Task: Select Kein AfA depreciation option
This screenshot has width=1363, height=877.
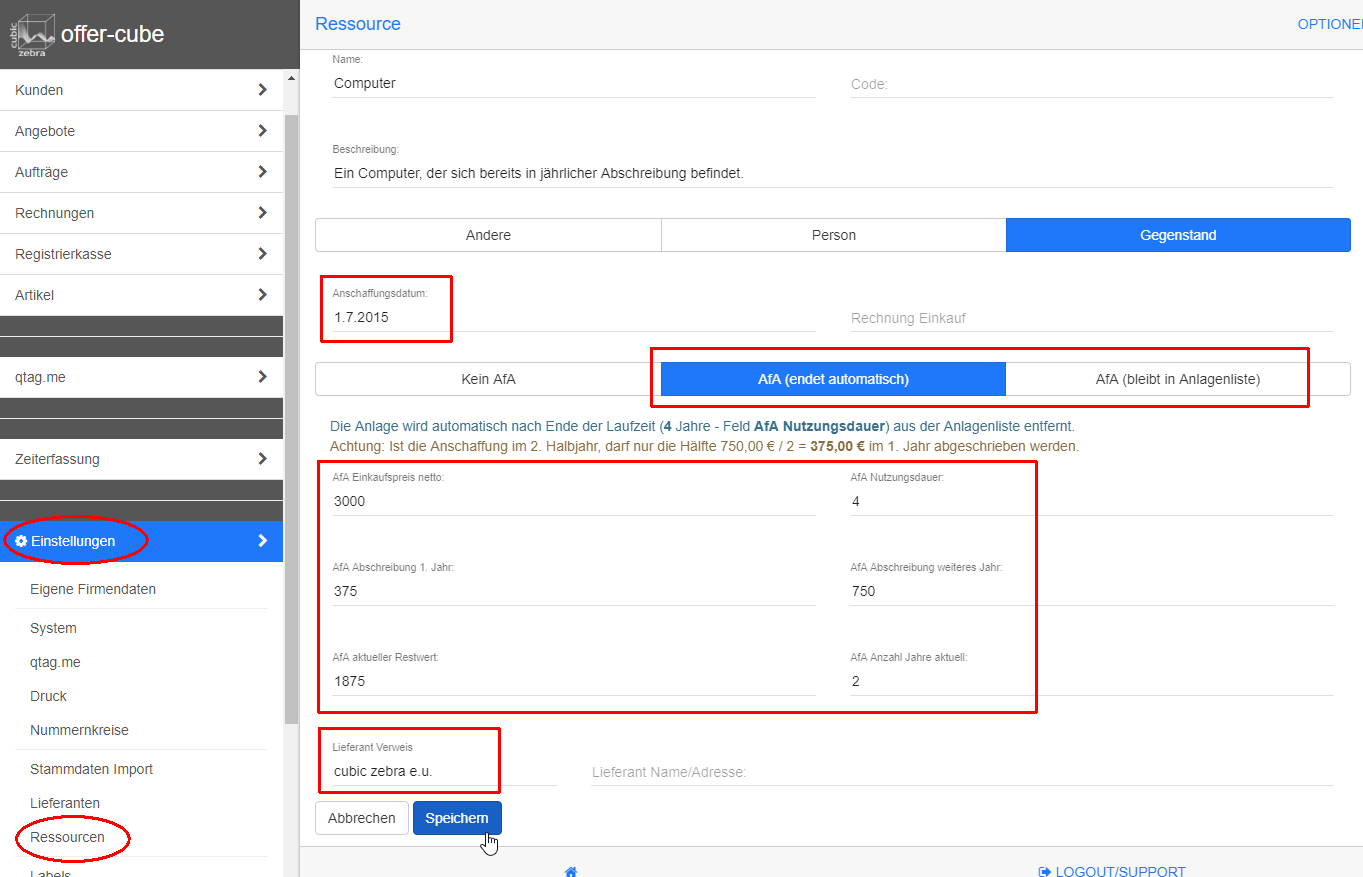Action: [488, 379]
